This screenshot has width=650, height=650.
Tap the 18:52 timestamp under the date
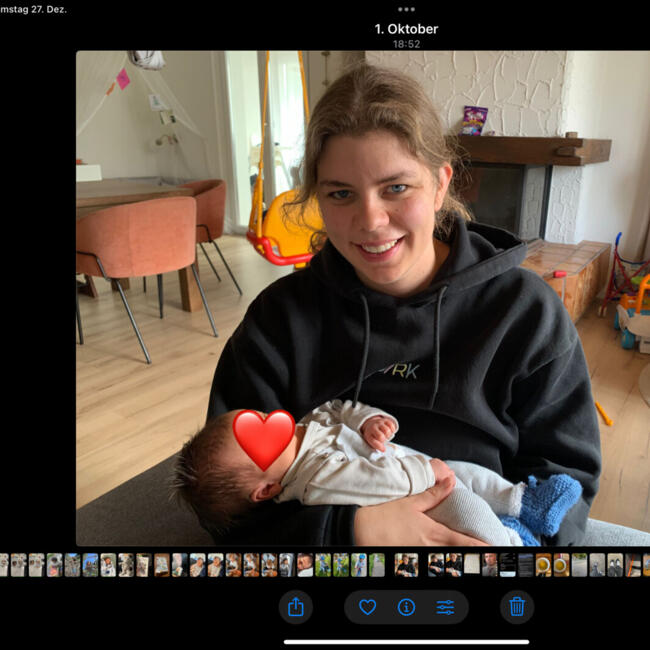[406, 44]
